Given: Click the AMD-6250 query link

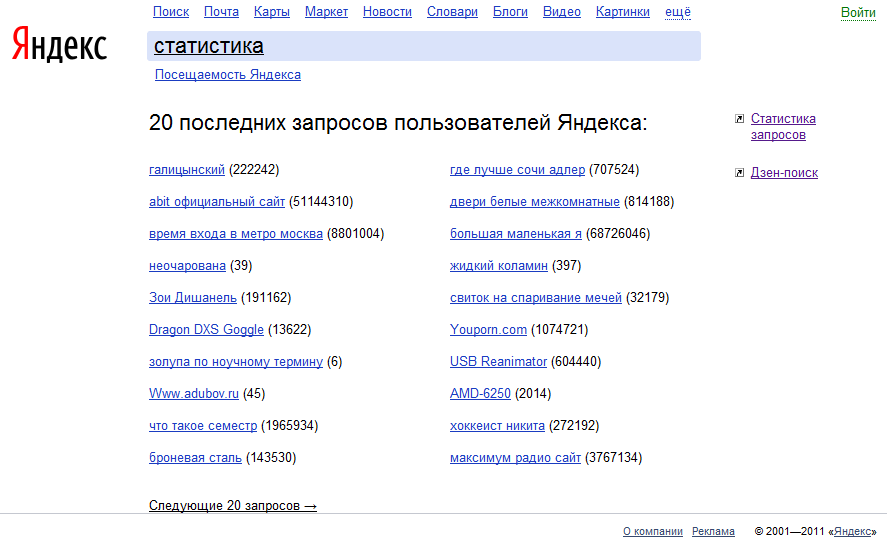Looking at the screenshot, I should coord(480,394).
